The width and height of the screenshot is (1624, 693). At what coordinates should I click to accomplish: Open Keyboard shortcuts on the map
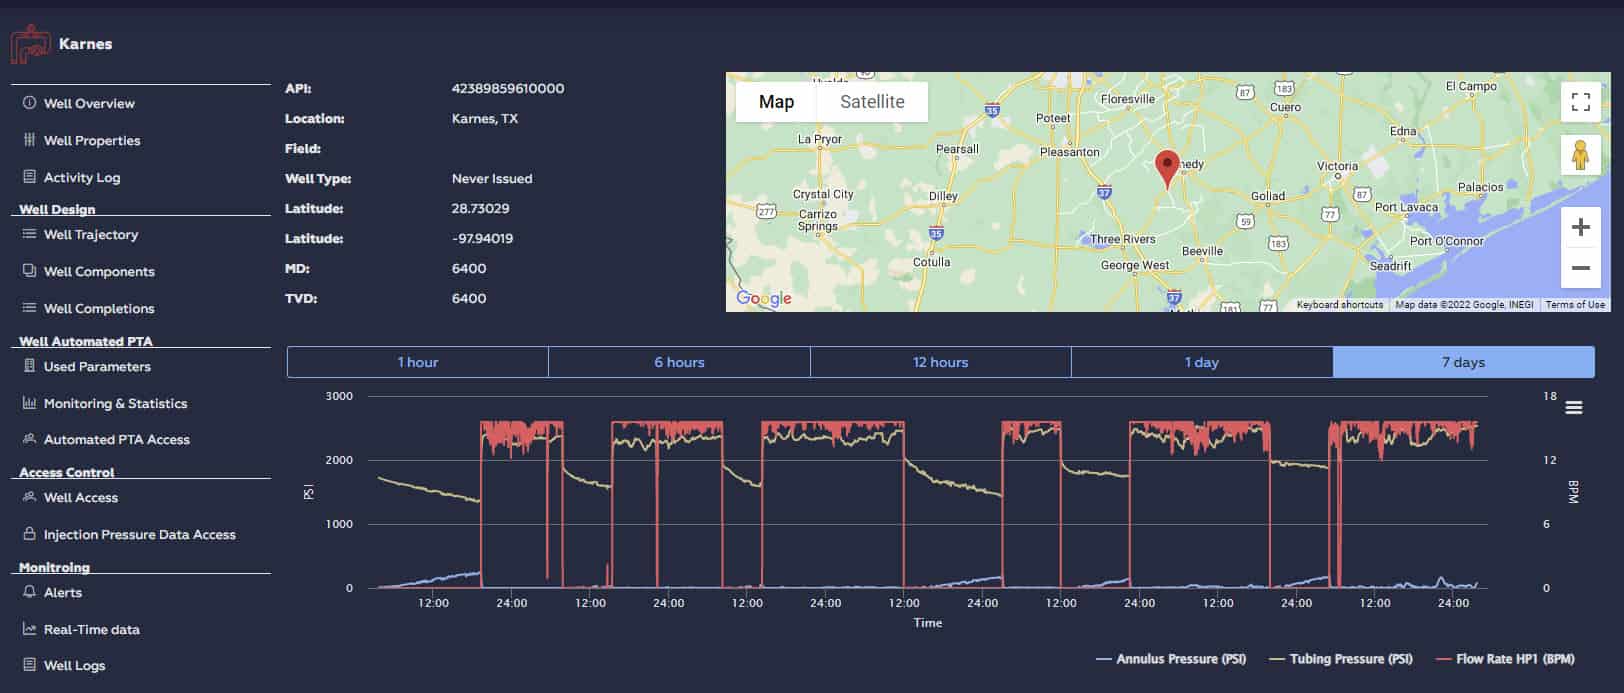pos(1339,305)
